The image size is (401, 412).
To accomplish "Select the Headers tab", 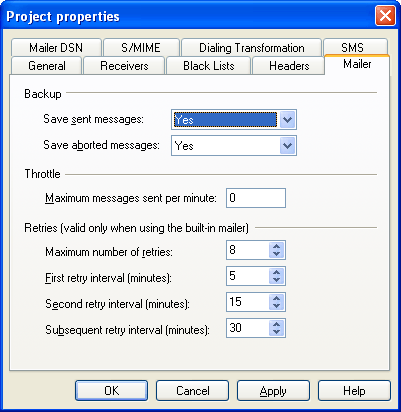I will 289,66.
